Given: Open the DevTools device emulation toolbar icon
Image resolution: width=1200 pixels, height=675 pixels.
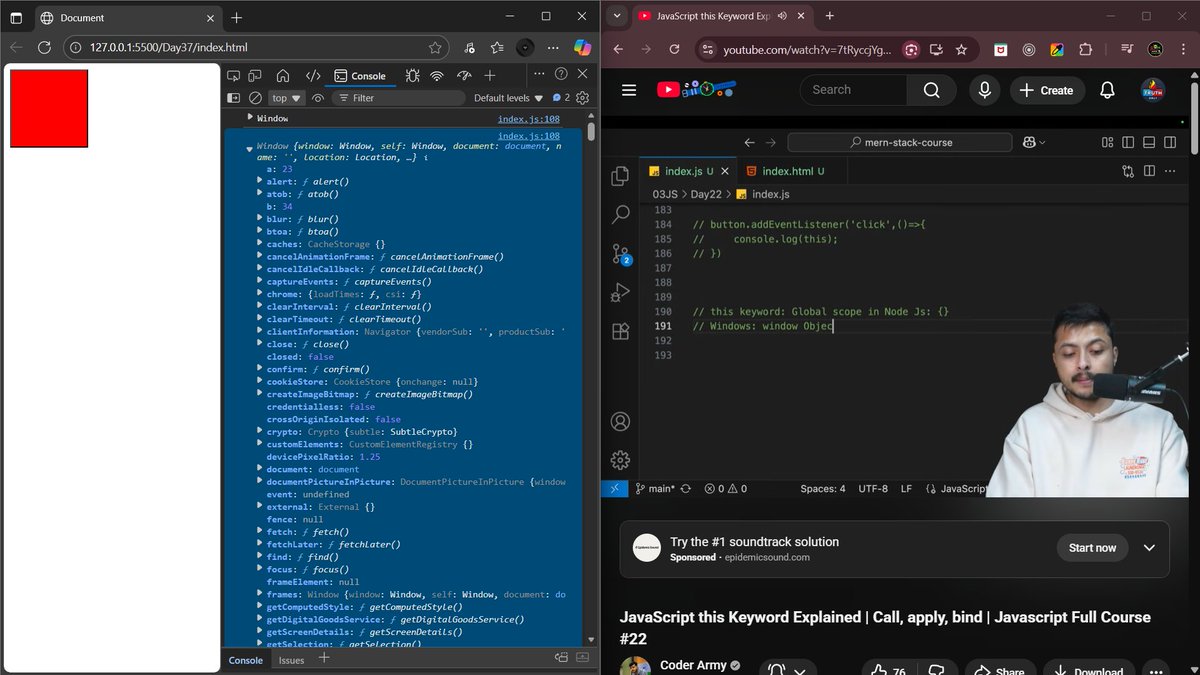Looking at the screenshot, I should (x=255, y=75).
